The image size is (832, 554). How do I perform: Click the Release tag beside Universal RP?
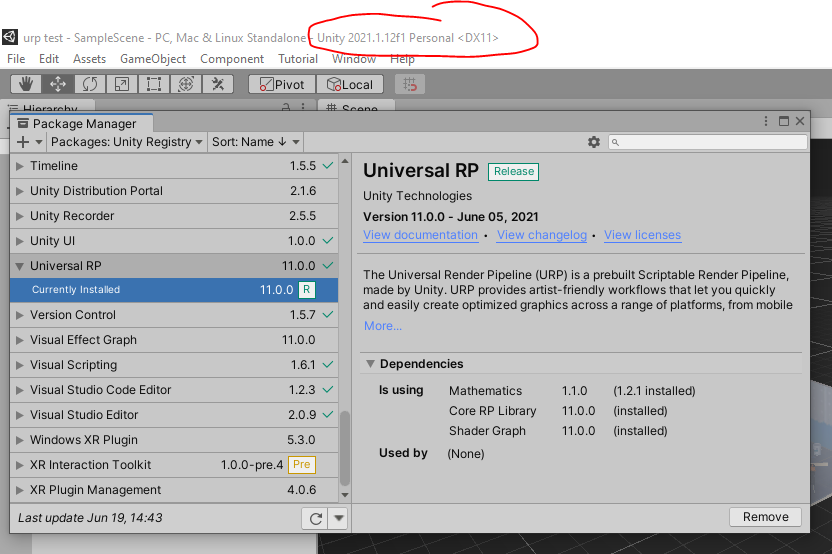point(514,171)
